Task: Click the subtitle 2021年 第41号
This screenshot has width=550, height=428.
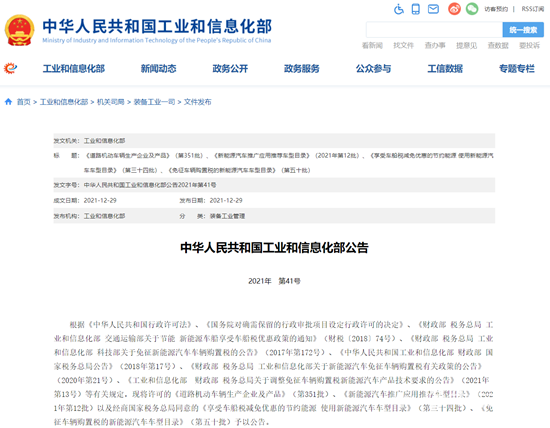Action: coord(274,281)
